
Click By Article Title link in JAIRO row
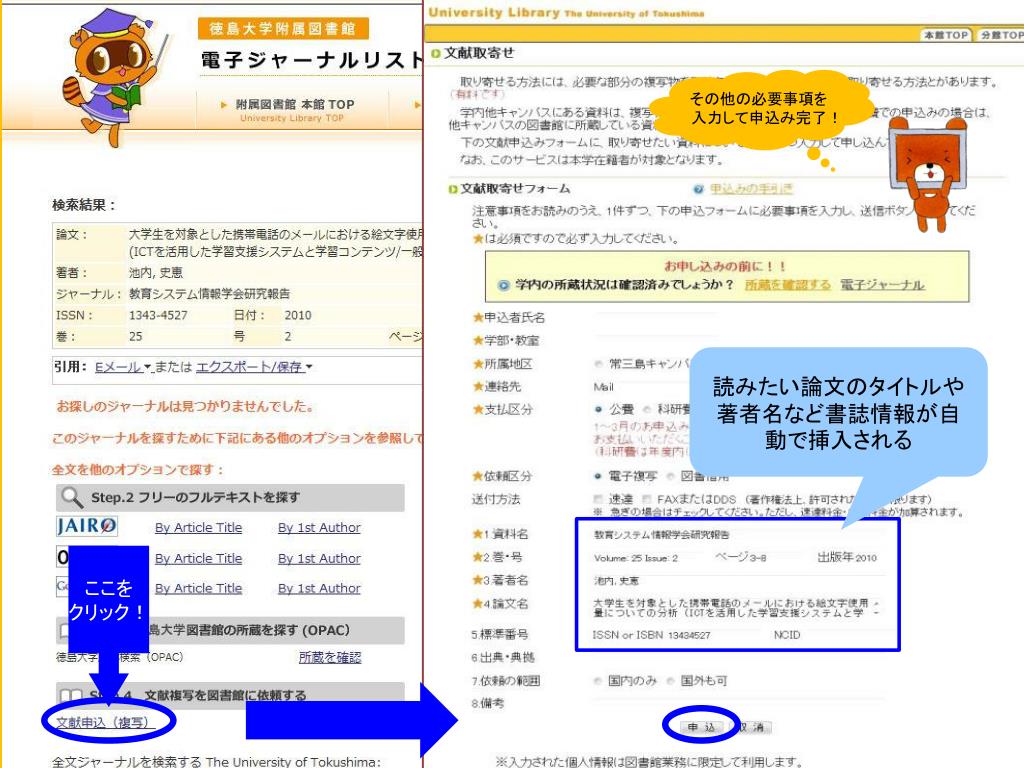click(199, 528)
